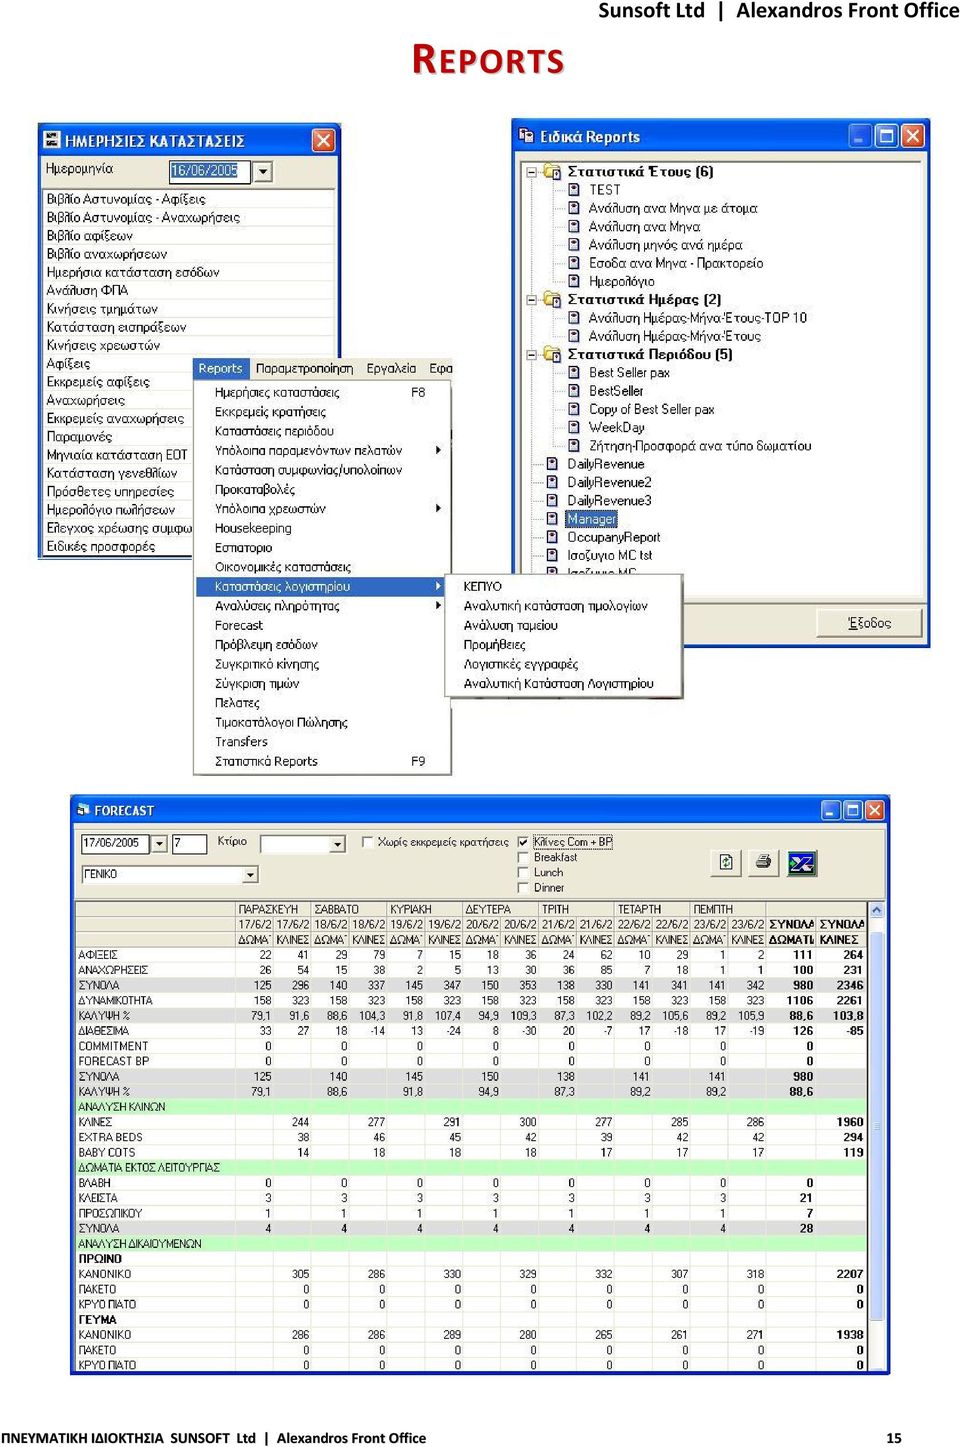This screenshot has height=1447, width=960.
Task: Click the Forecast grid scrollbar up arrow
Action: [x=877, y=910]
